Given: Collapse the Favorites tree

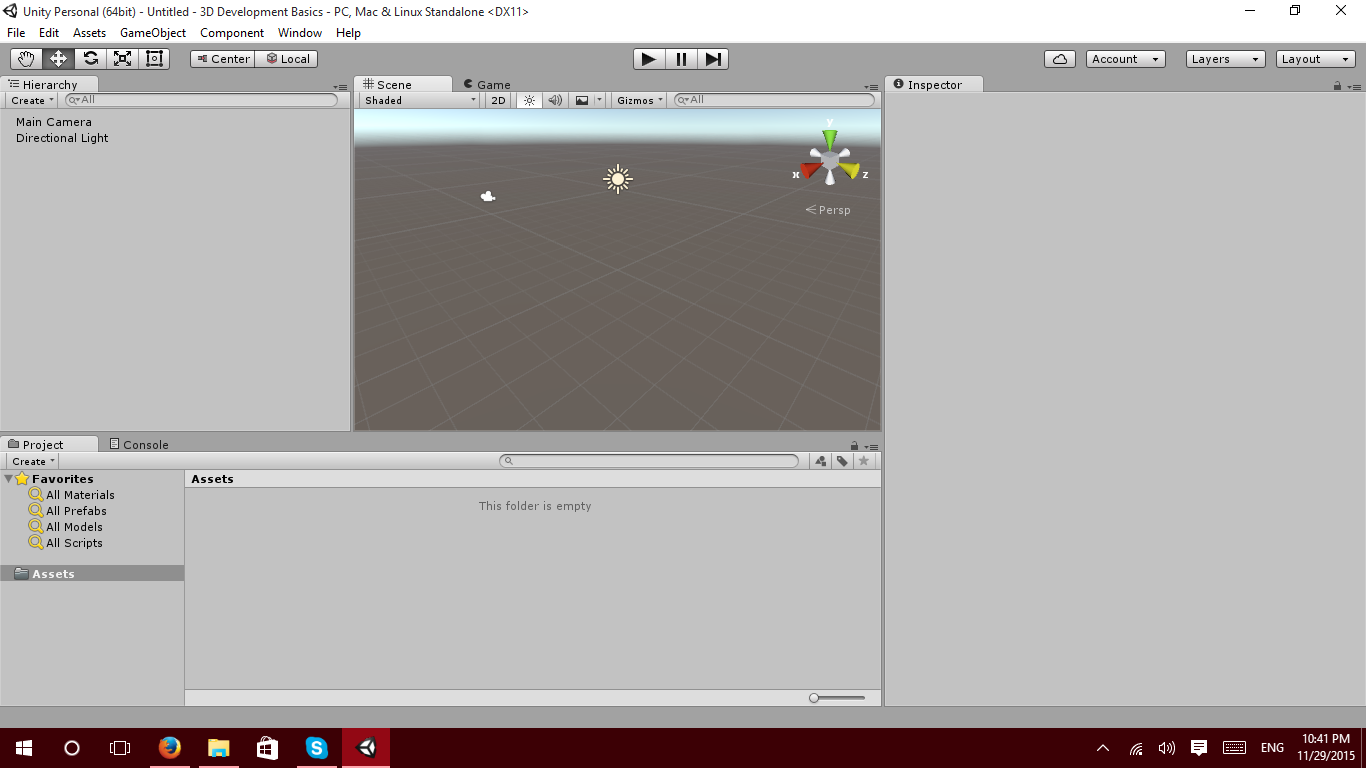Looking at the screenshot, I should [8, 479].
